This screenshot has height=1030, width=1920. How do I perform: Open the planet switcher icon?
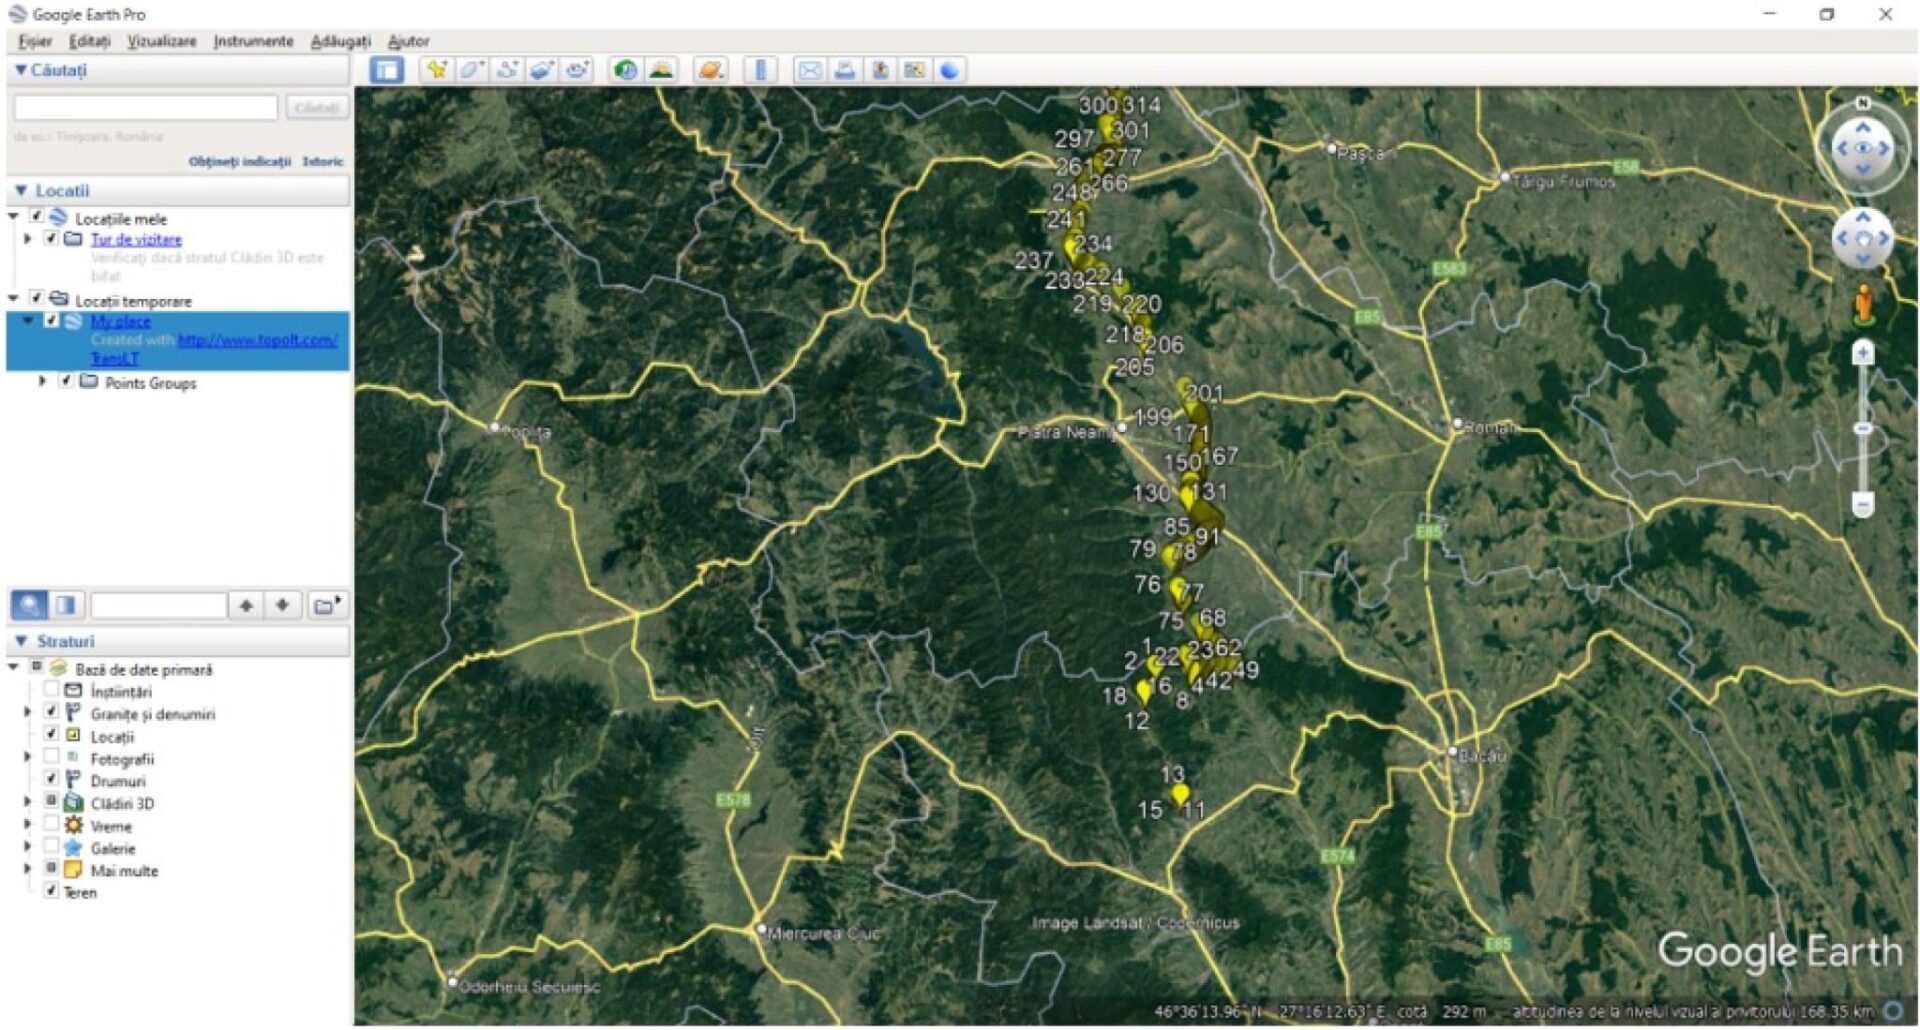[711, 70]
